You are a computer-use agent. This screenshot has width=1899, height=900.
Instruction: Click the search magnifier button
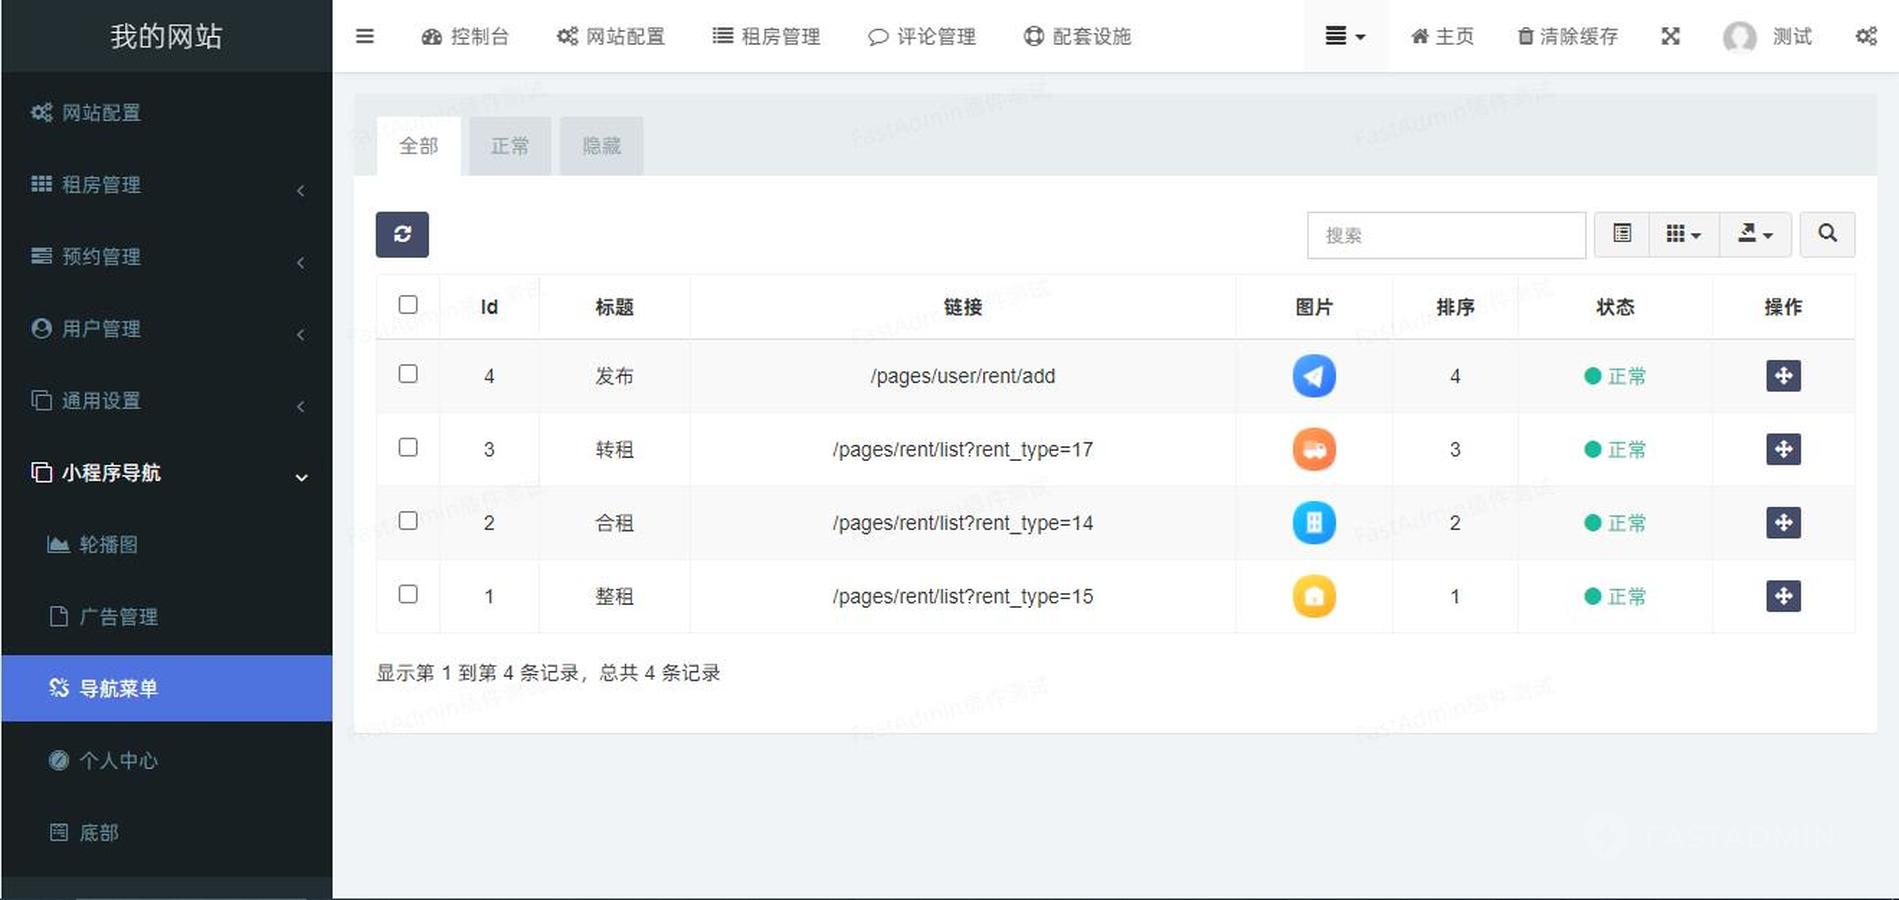(x=1827, y=234)
